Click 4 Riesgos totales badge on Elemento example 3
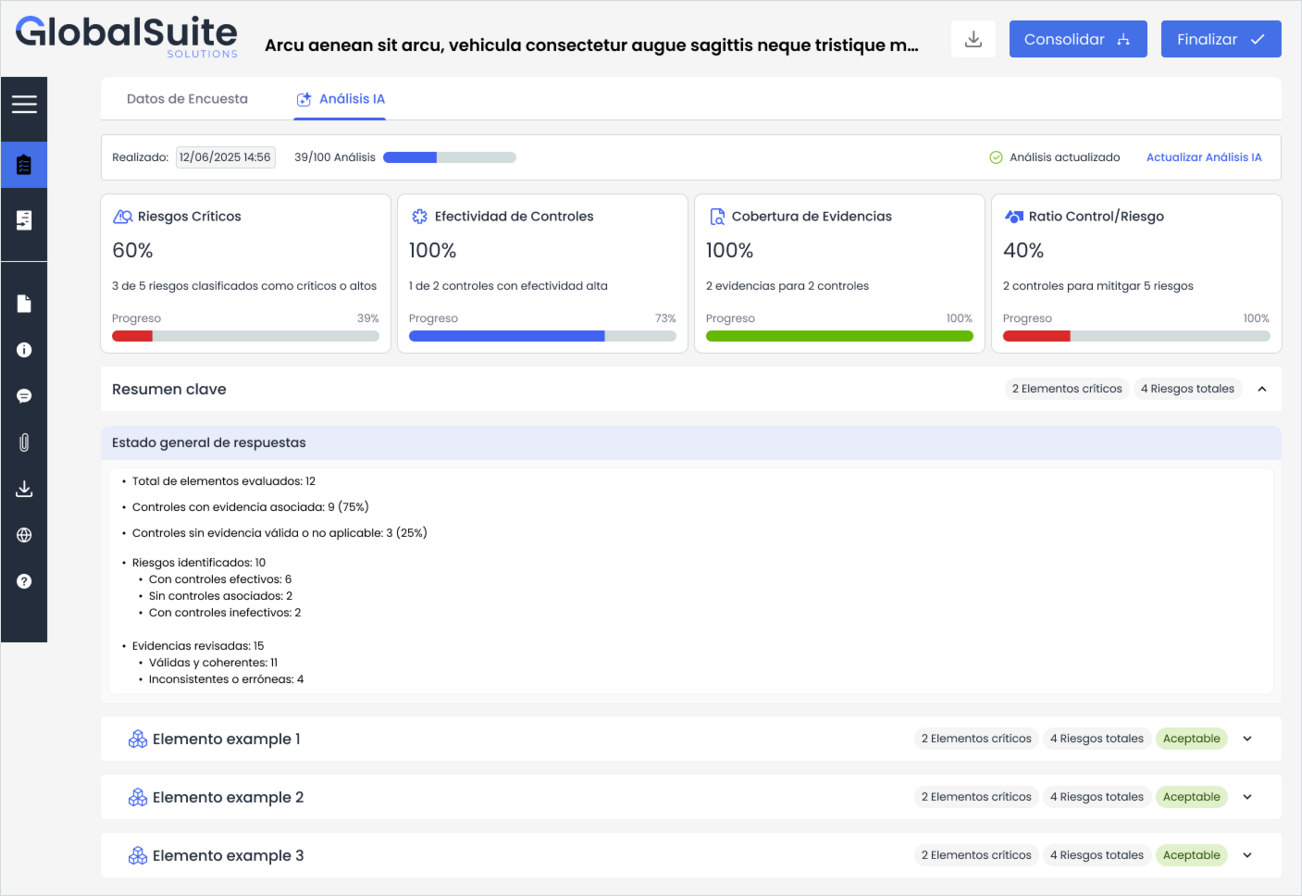Screen dimensions: 1302x896 [x=1096, y=855]
